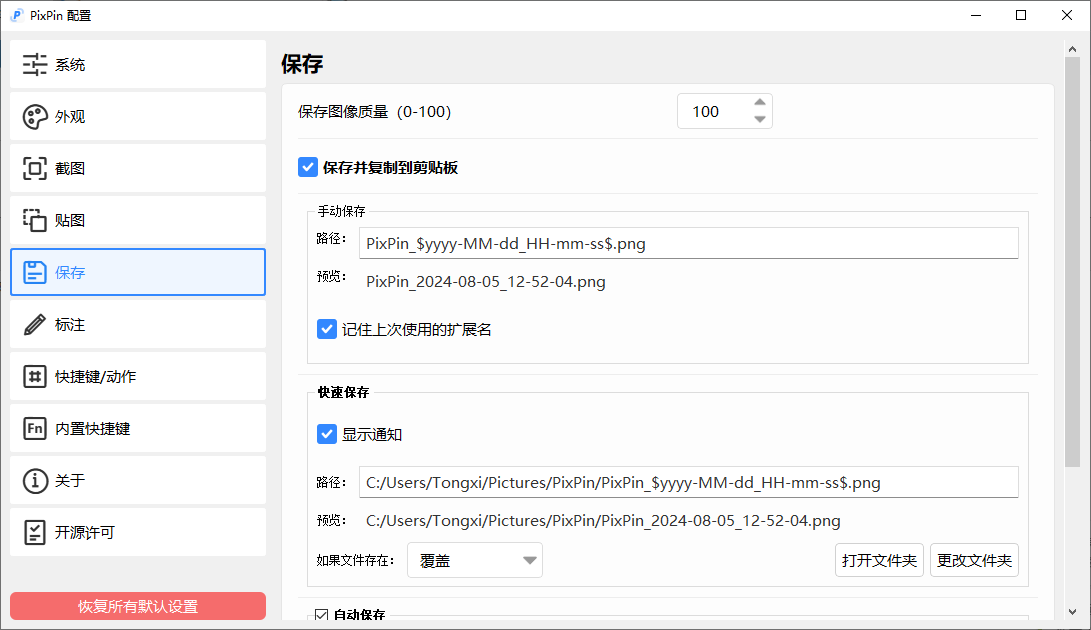The width and height of the screenshot is (1091, 630).
Task: Click the 开源许可 checklist icon
Action: pos(35,533)
